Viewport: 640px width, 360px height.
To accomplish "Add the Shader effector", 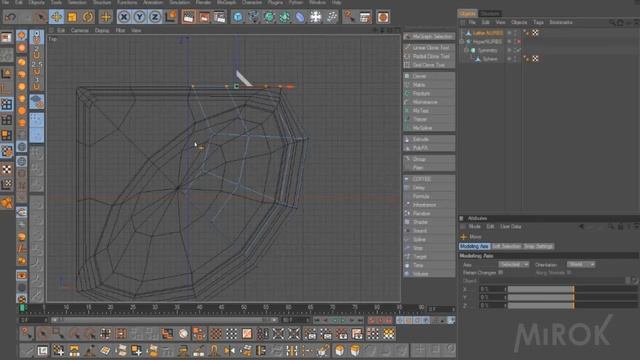I will pyautogui.click(x=429, y=222).
